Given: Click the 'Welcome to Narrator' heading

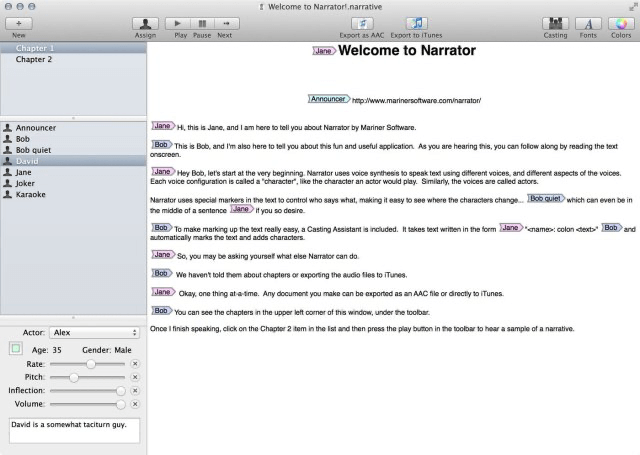Looking at the screenshot, I should coord(407,51).
